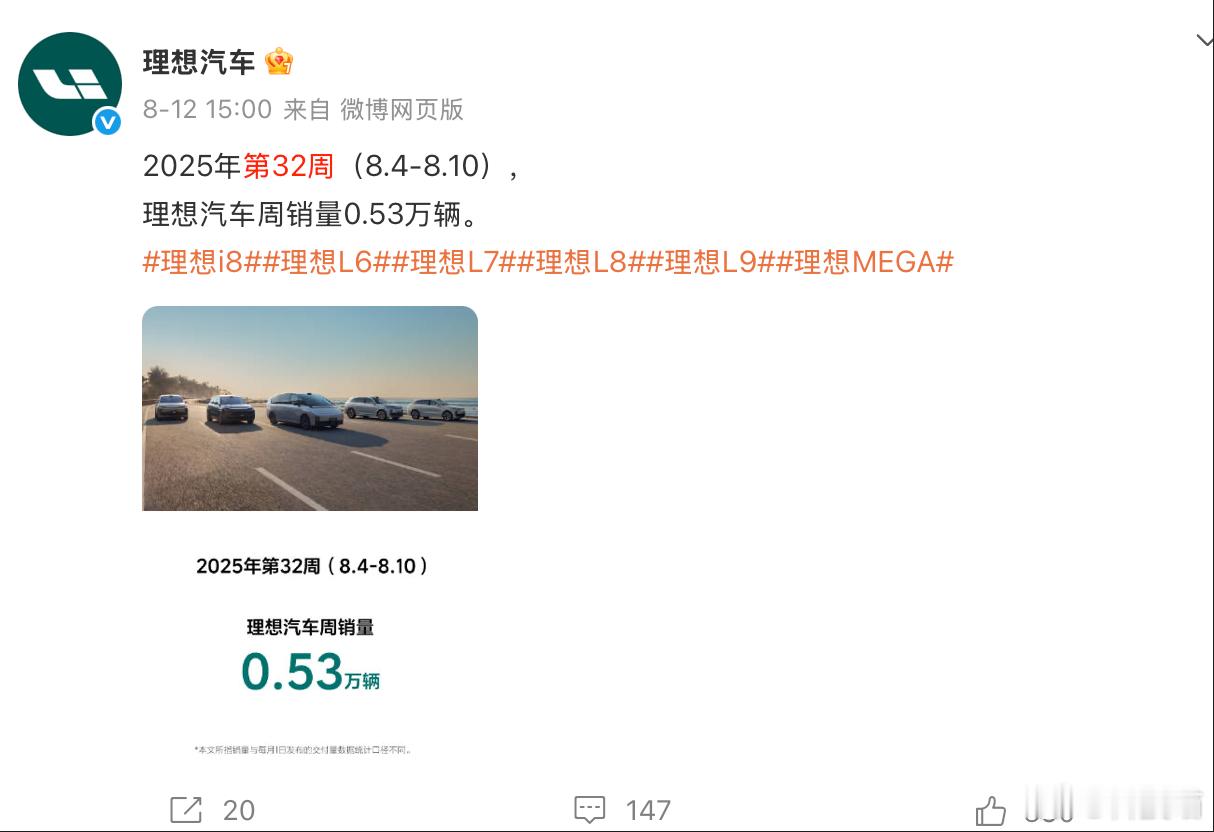Click the crown membership icon beside username
1214x832 pixels.
pos(279,62)
